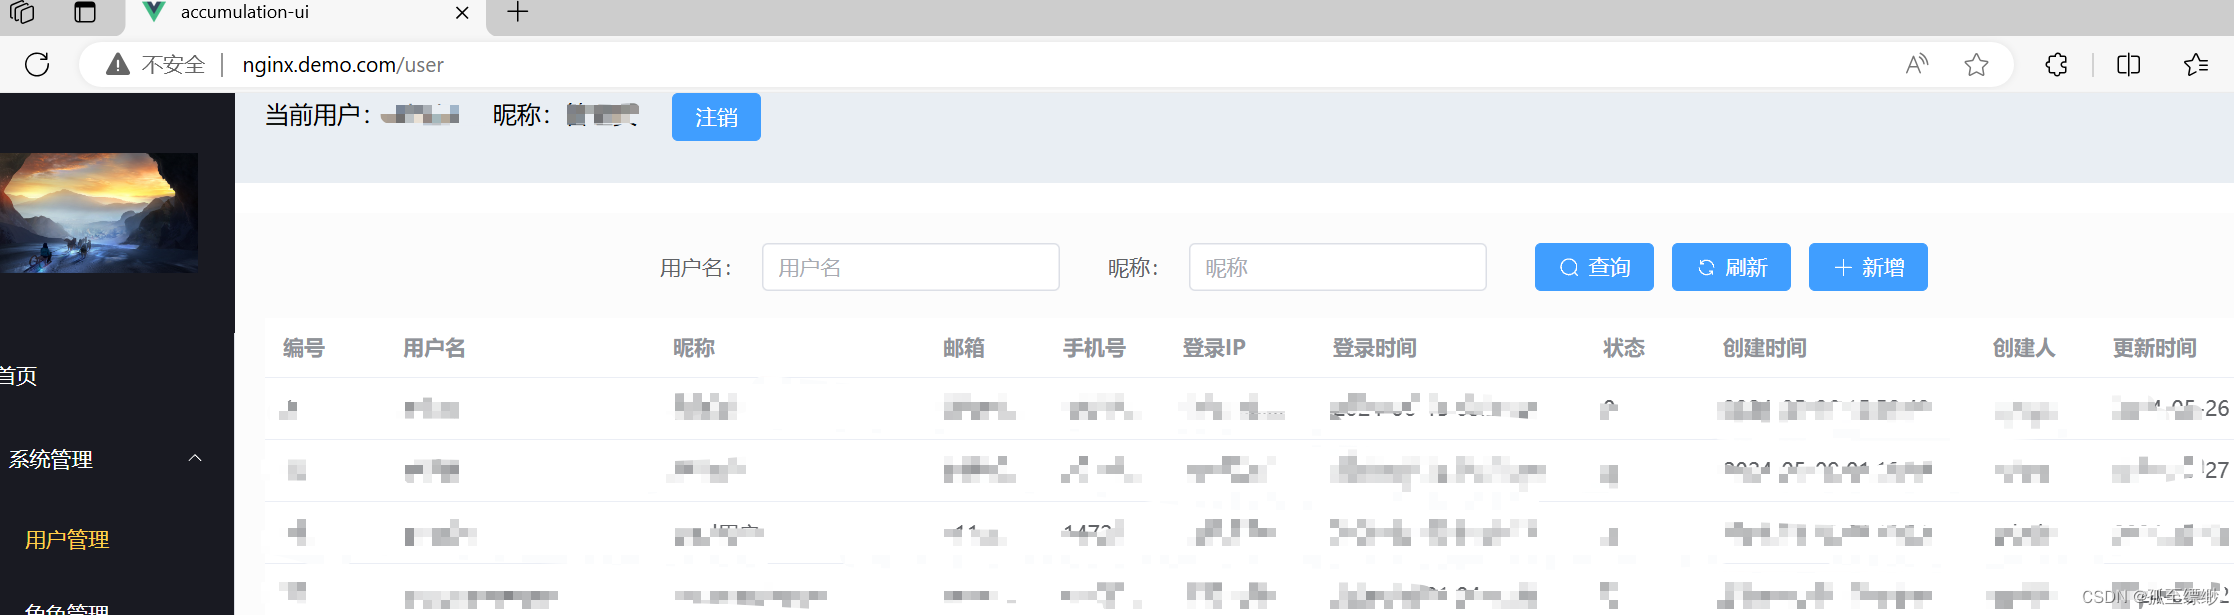Screen dimensions: 2234x615
Task: Focus the 昵称 search input field
Action: tap(1337, 267)
